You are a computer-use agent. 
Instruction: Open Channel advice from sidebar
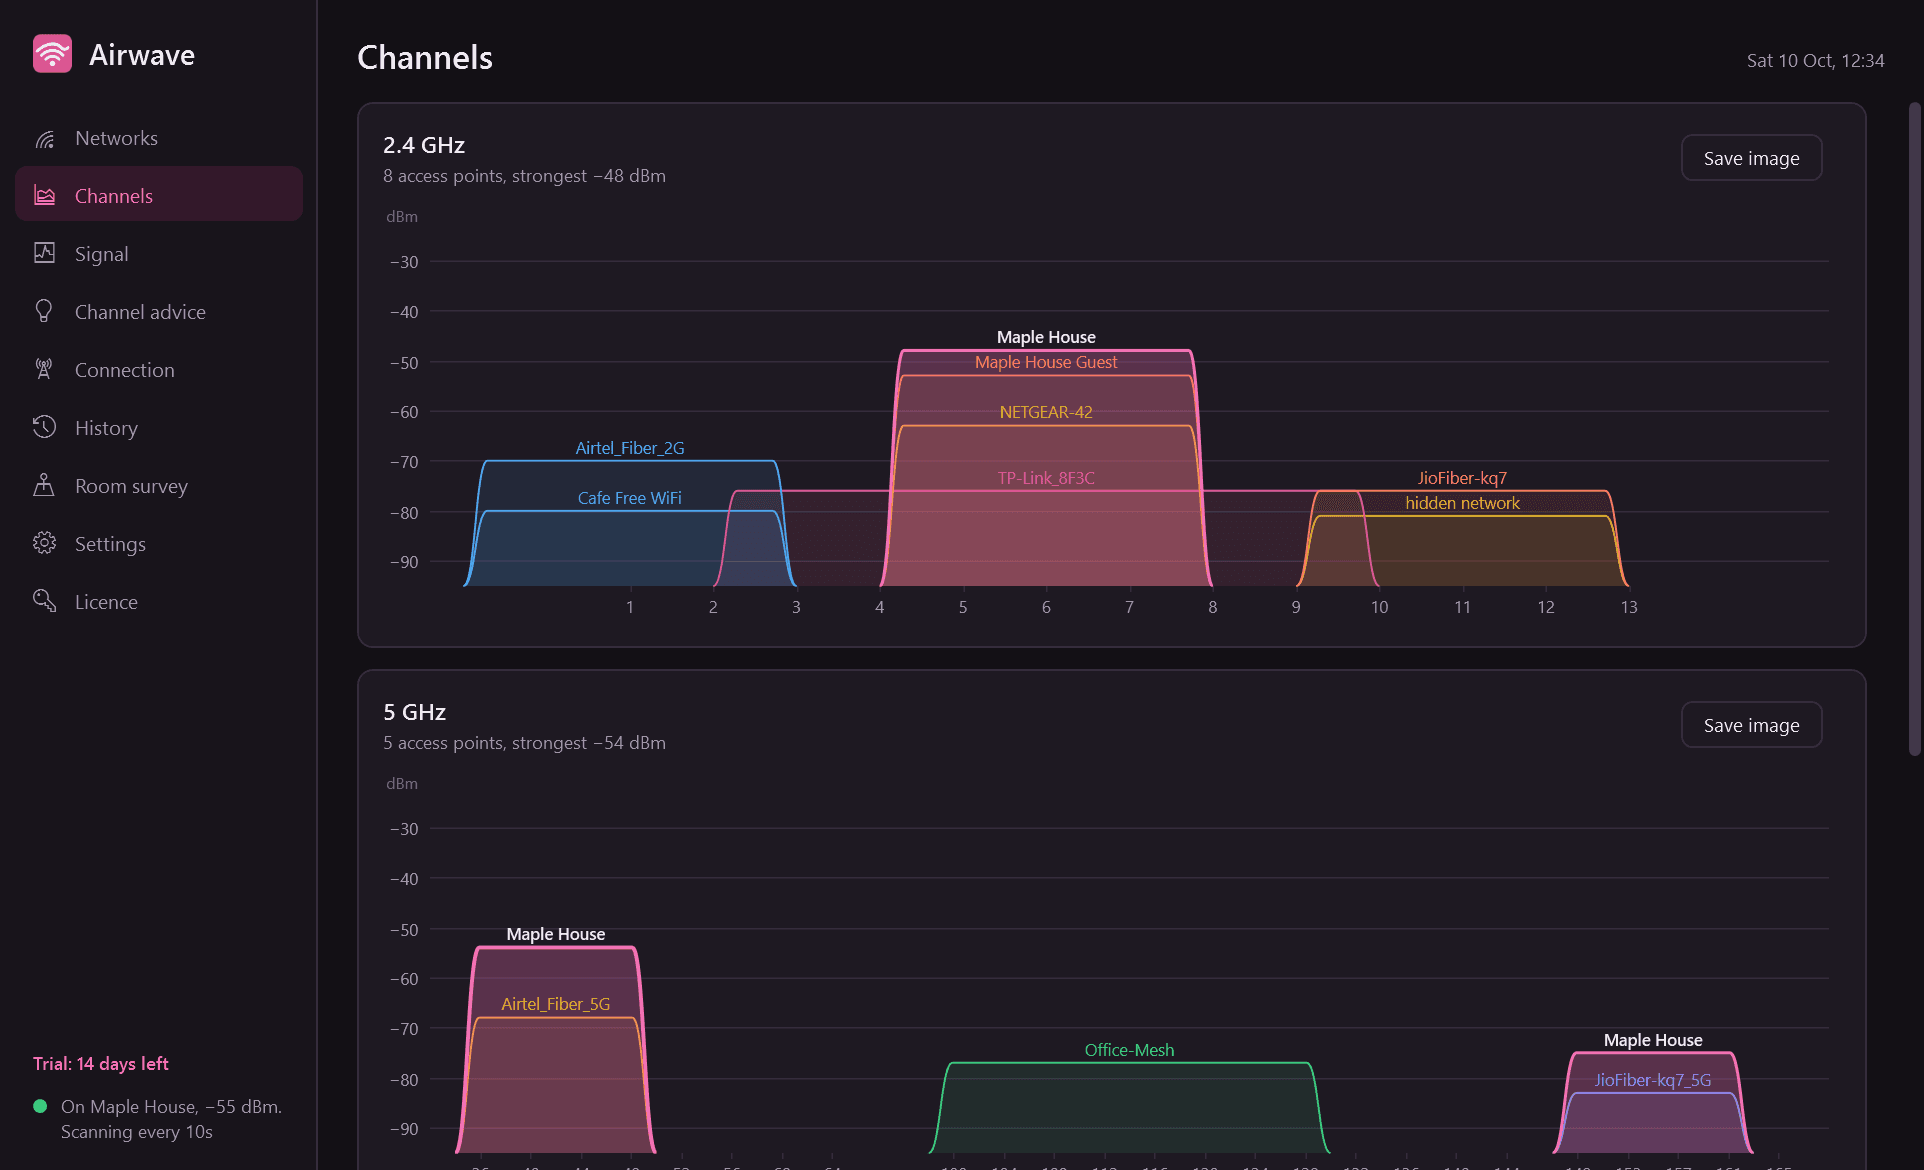pyautogui.click(x=159, y=312)
